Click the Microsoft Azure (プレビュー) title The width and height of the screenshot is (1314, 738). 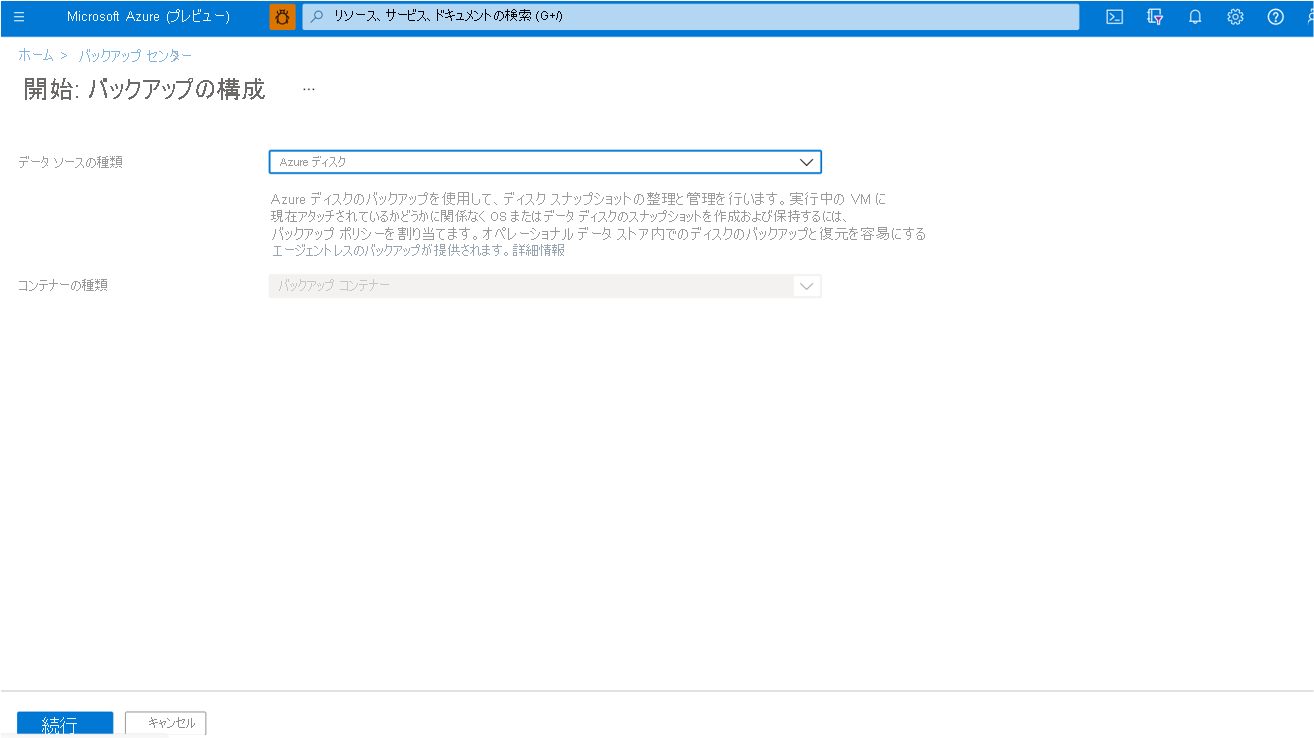point(148,17)
